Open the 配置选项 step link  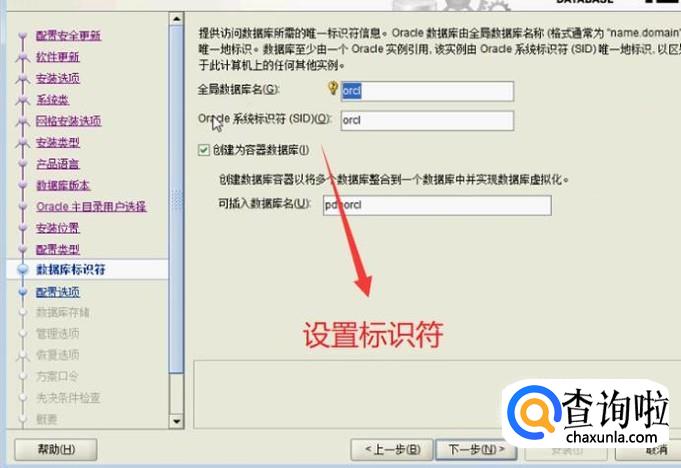tap(57, 292)
